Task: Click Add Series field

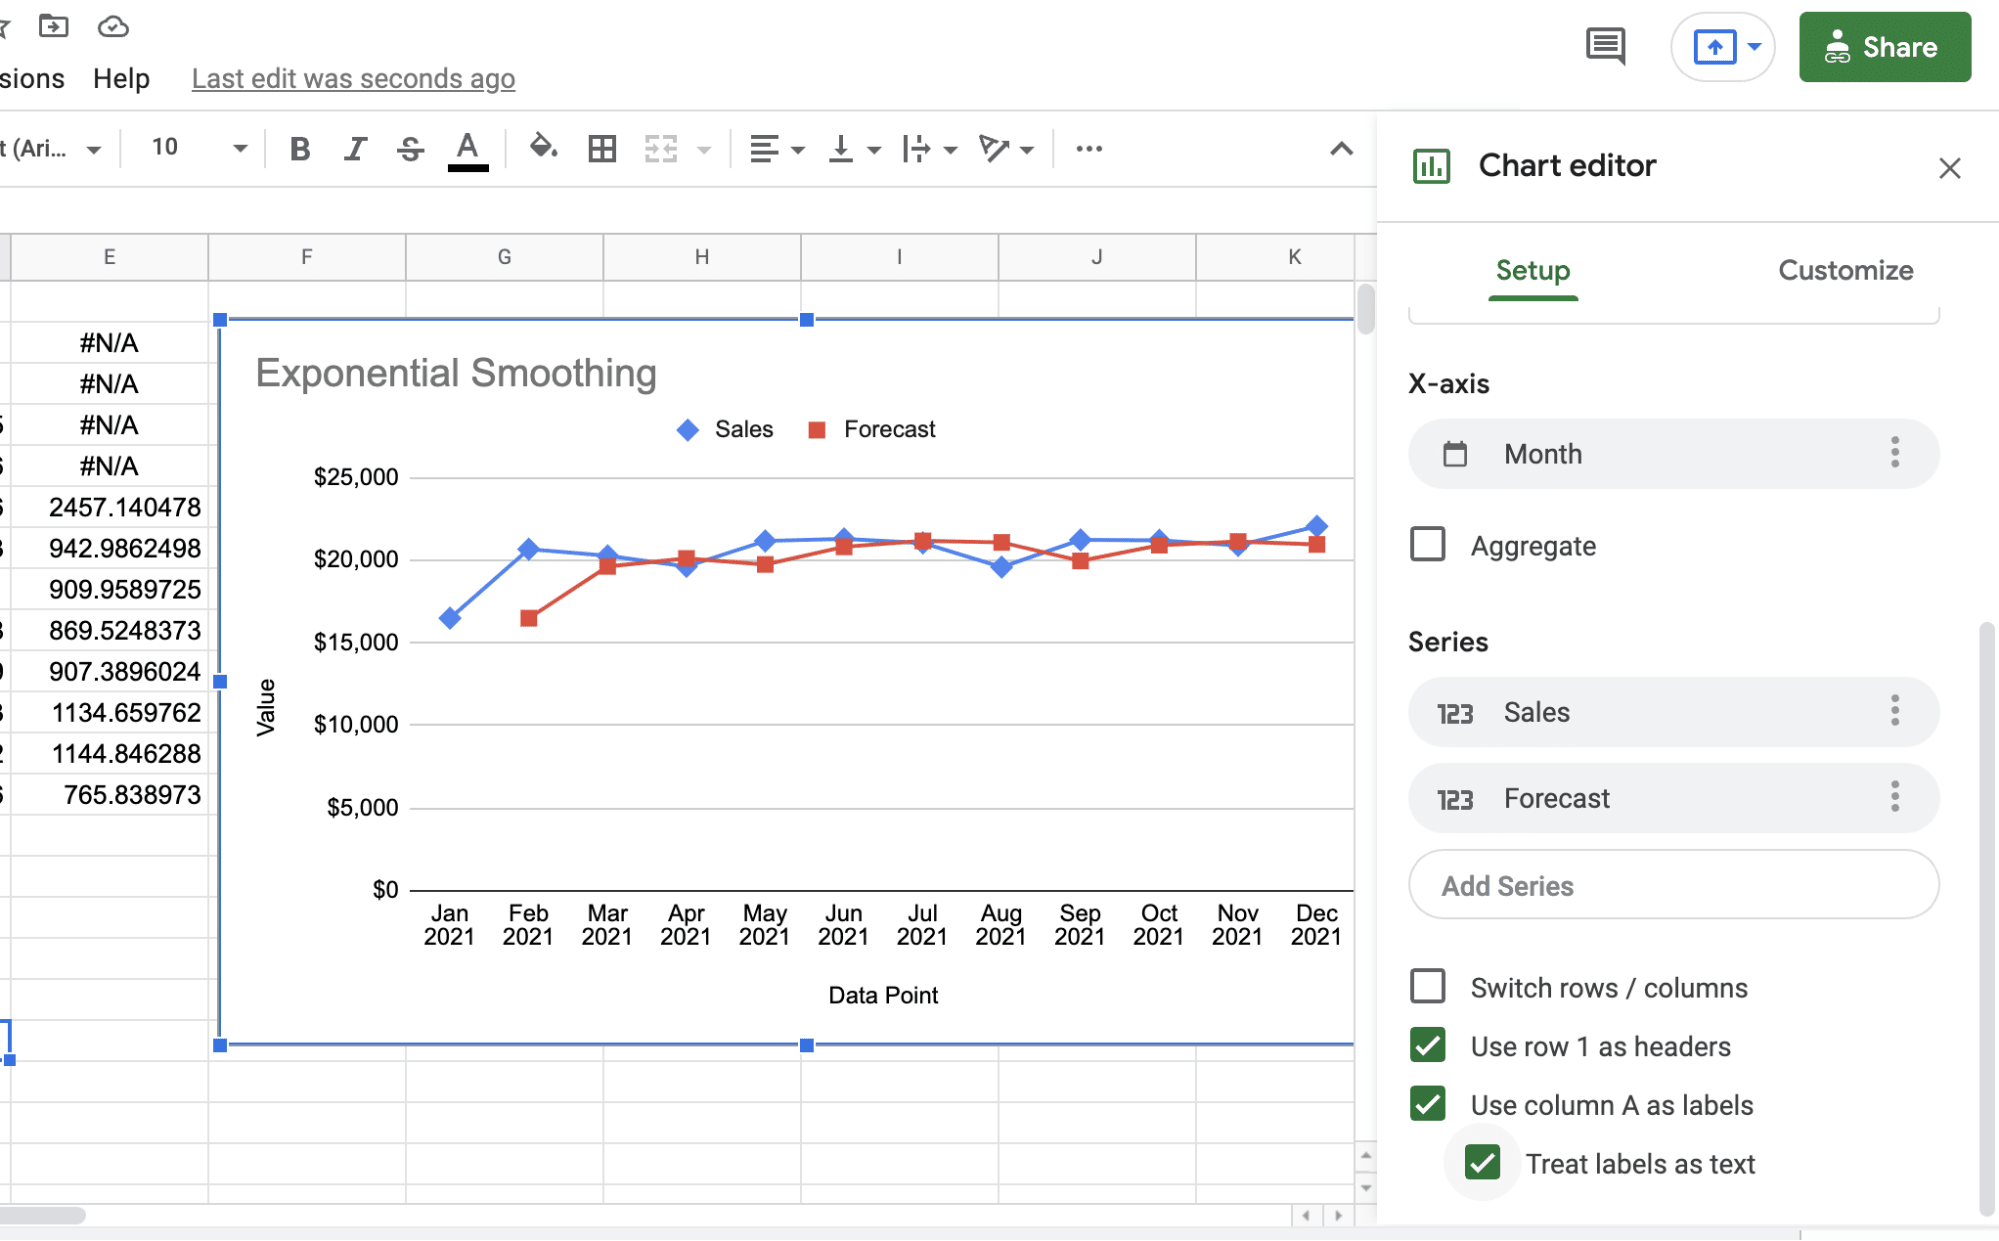Action: click(x=1673, y=885)
